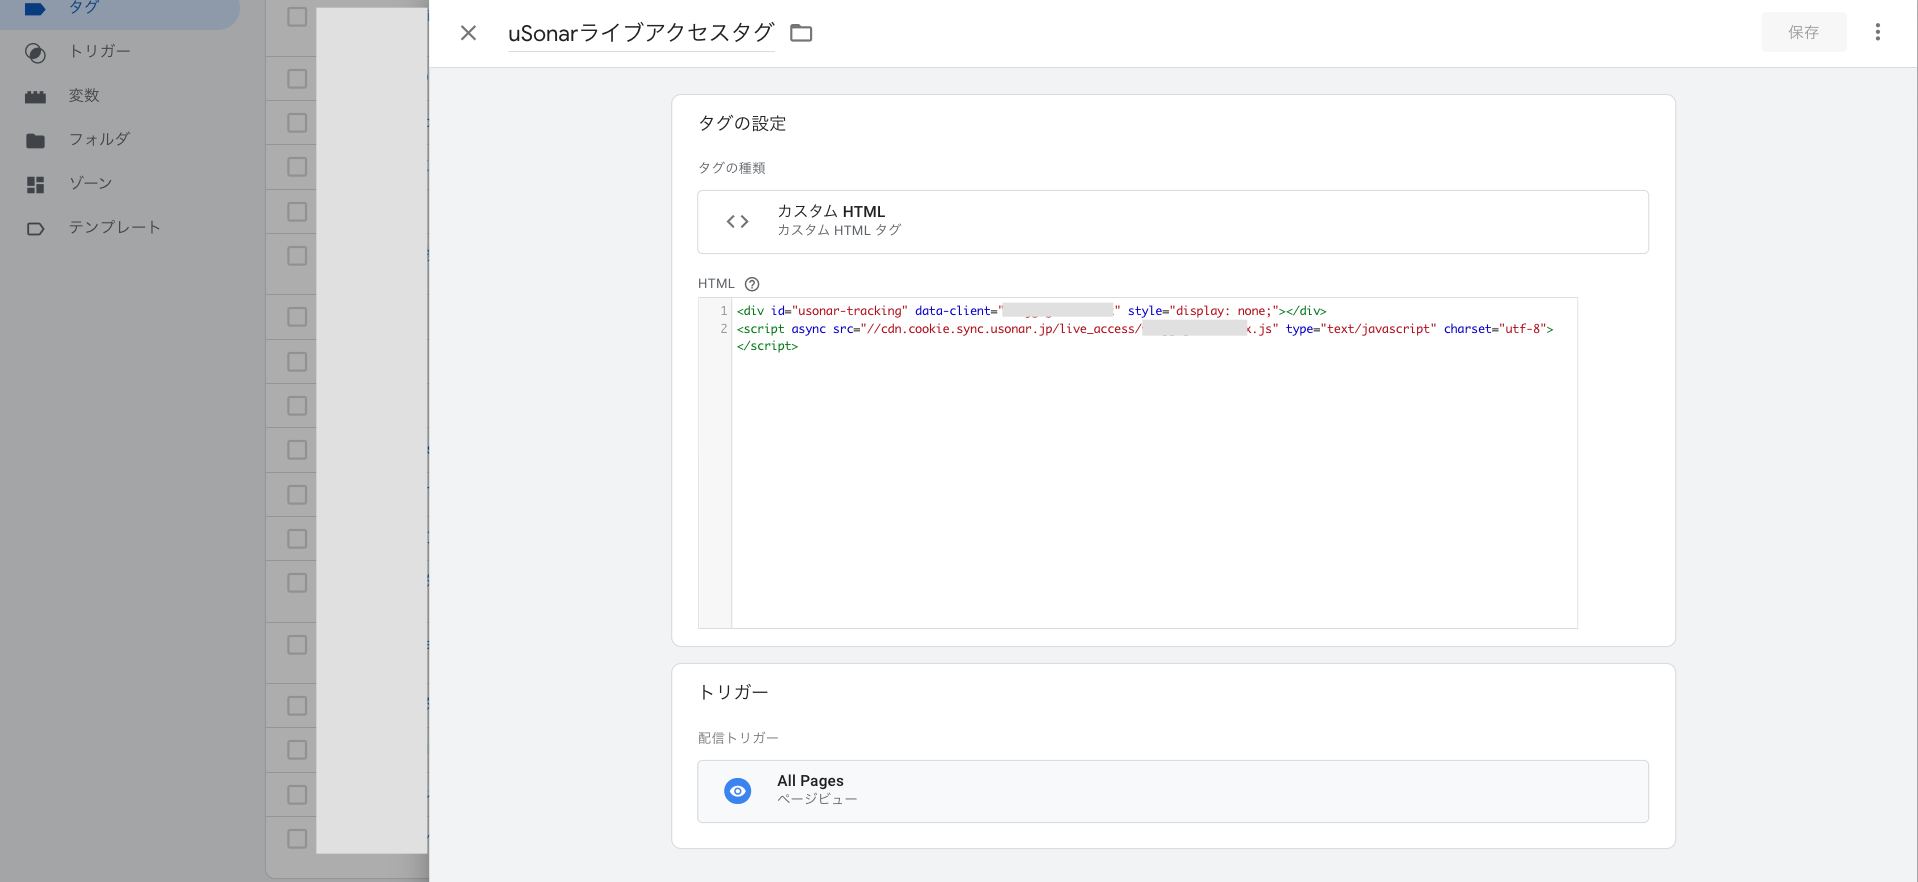Click the タグの設定 section heading
This screenshot has width=1918, height=882.
click(x=742, y=123)
